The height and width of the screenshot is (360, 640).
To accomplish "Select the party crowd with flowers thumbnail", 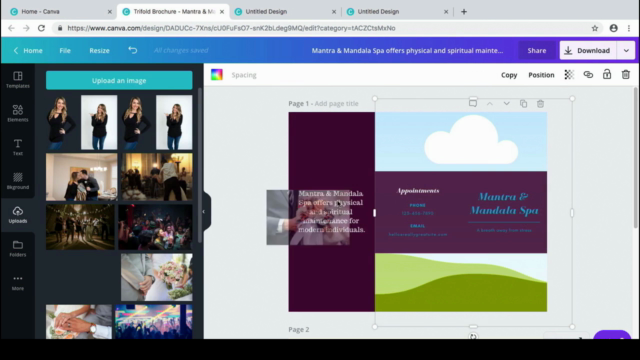I will click(x=155, y=227).
